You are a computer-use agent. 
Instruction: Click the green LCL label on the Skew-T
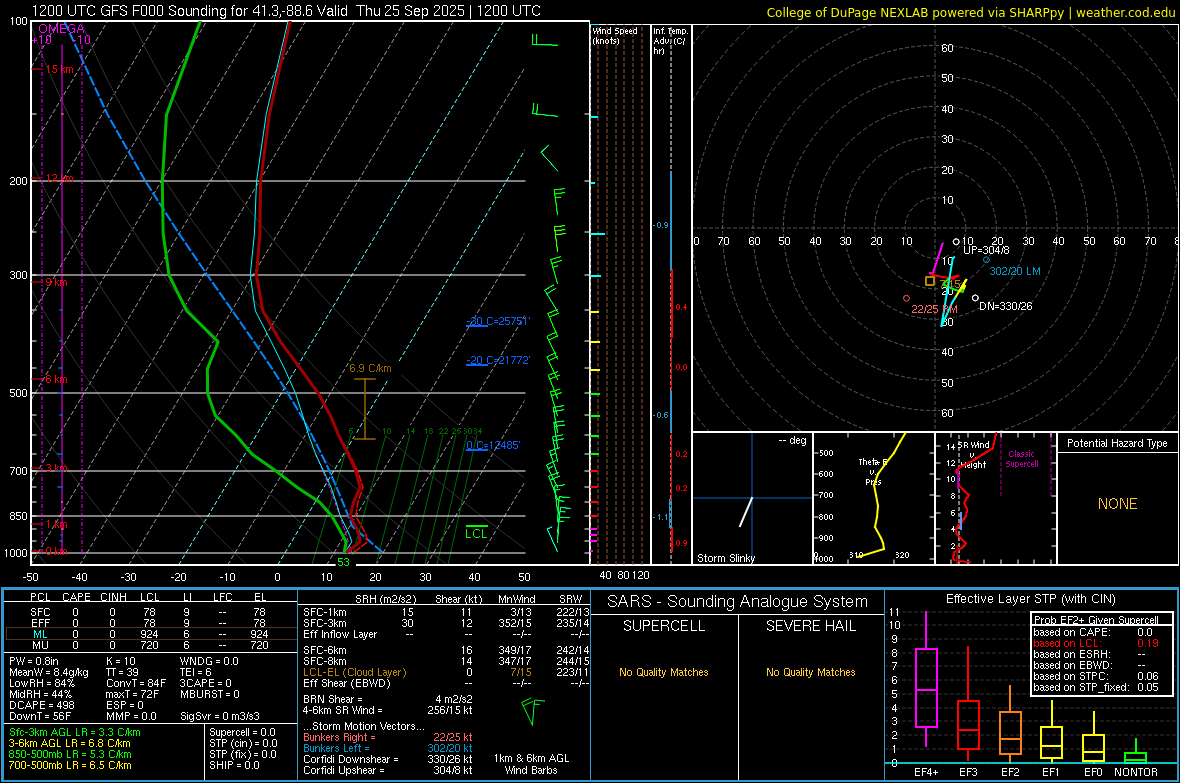click(x=476, y=533)
